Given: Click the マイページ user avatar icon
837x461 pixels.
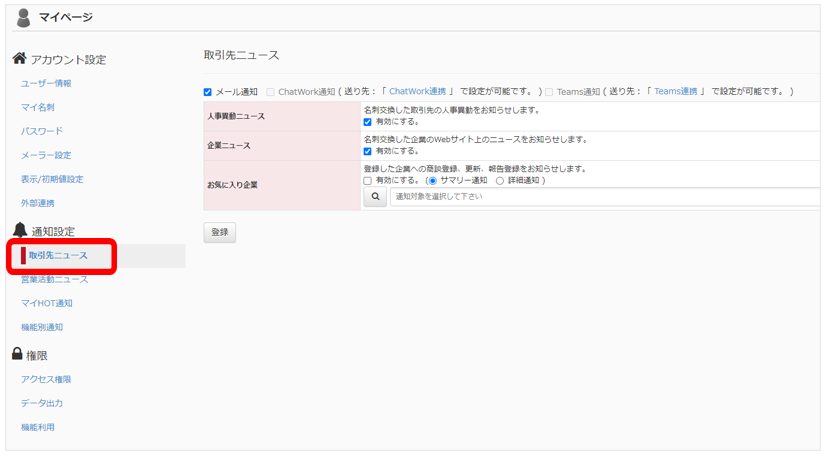Looking at the screenshot, I should pos(23,18).
